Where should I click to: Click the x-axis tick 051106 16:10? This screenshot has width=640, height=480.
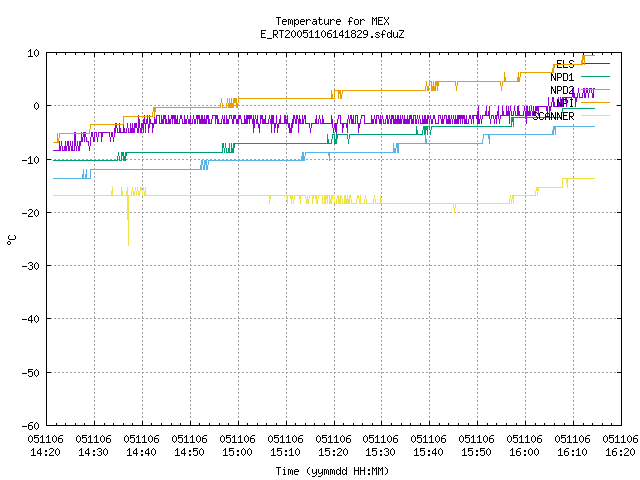coord(572,446)
